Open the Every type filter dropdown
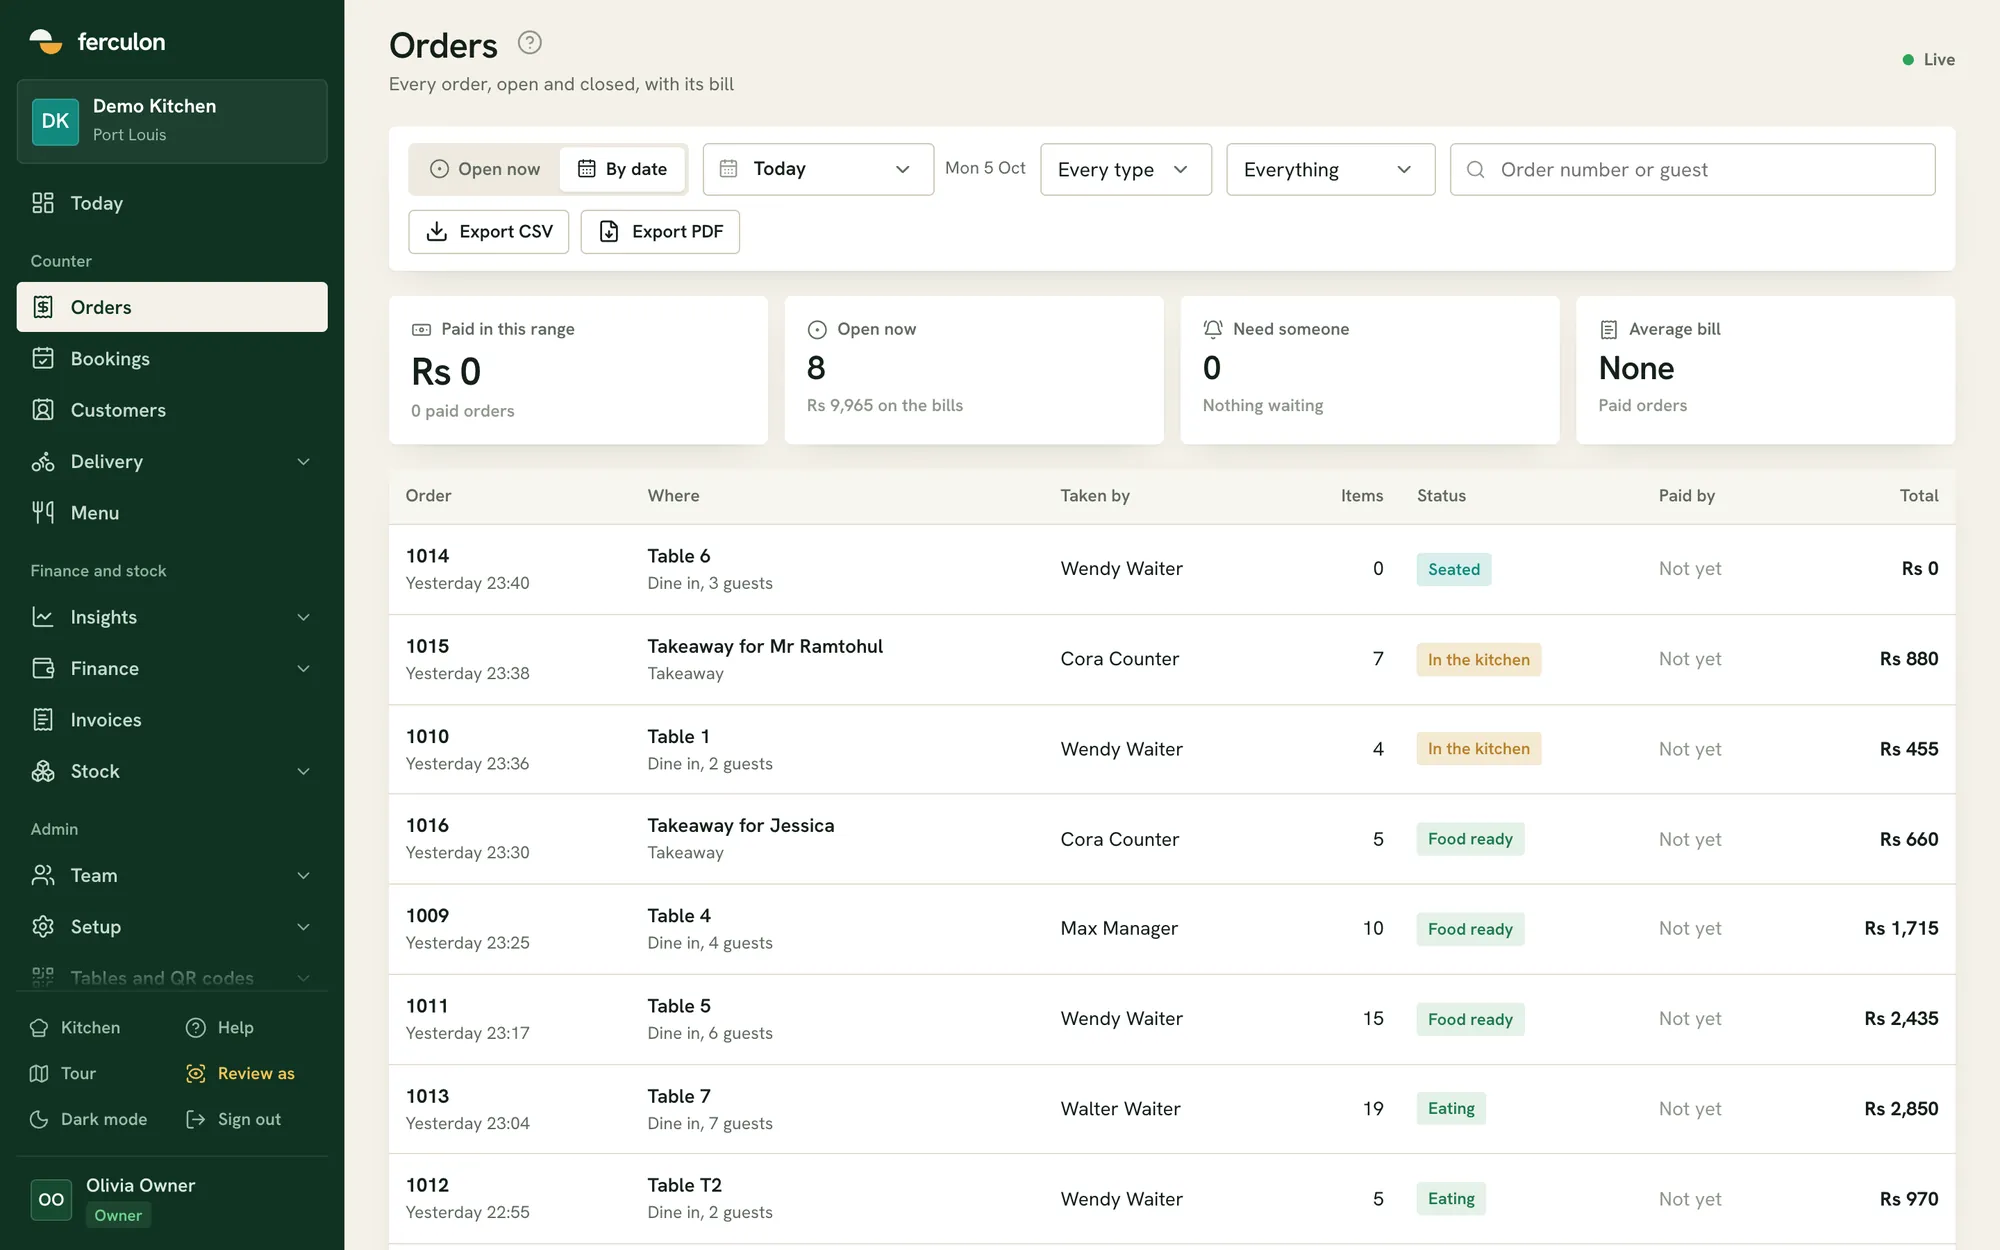2000x1250 pixels. (x=1126, y=169)
